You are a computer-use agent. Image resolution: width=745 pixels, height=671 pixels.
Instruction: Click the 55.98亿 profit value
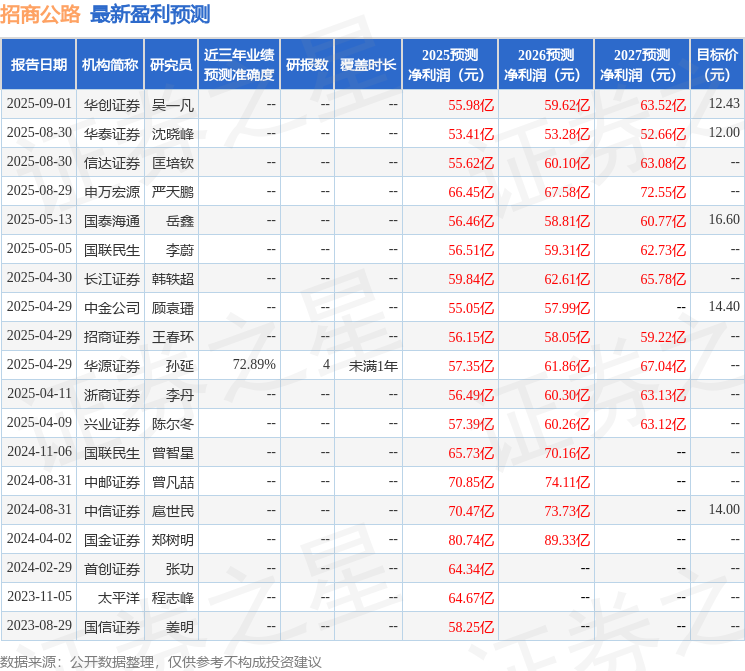pos(471,105)
